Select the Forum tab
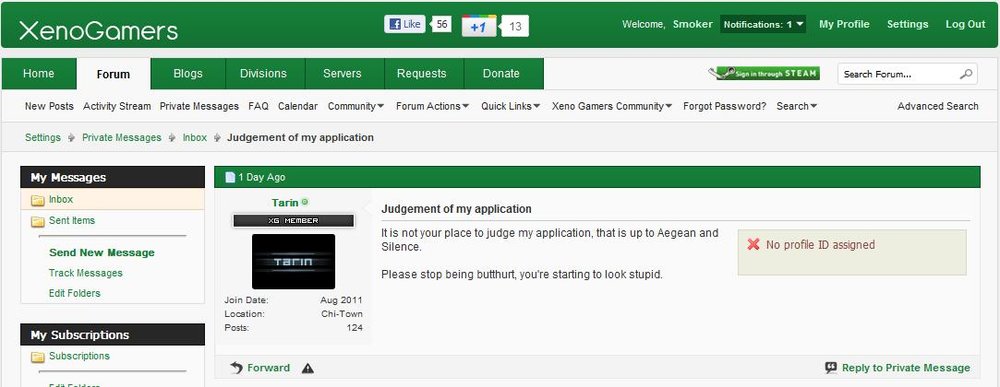The image size is (1000, 387). [114, 74]
